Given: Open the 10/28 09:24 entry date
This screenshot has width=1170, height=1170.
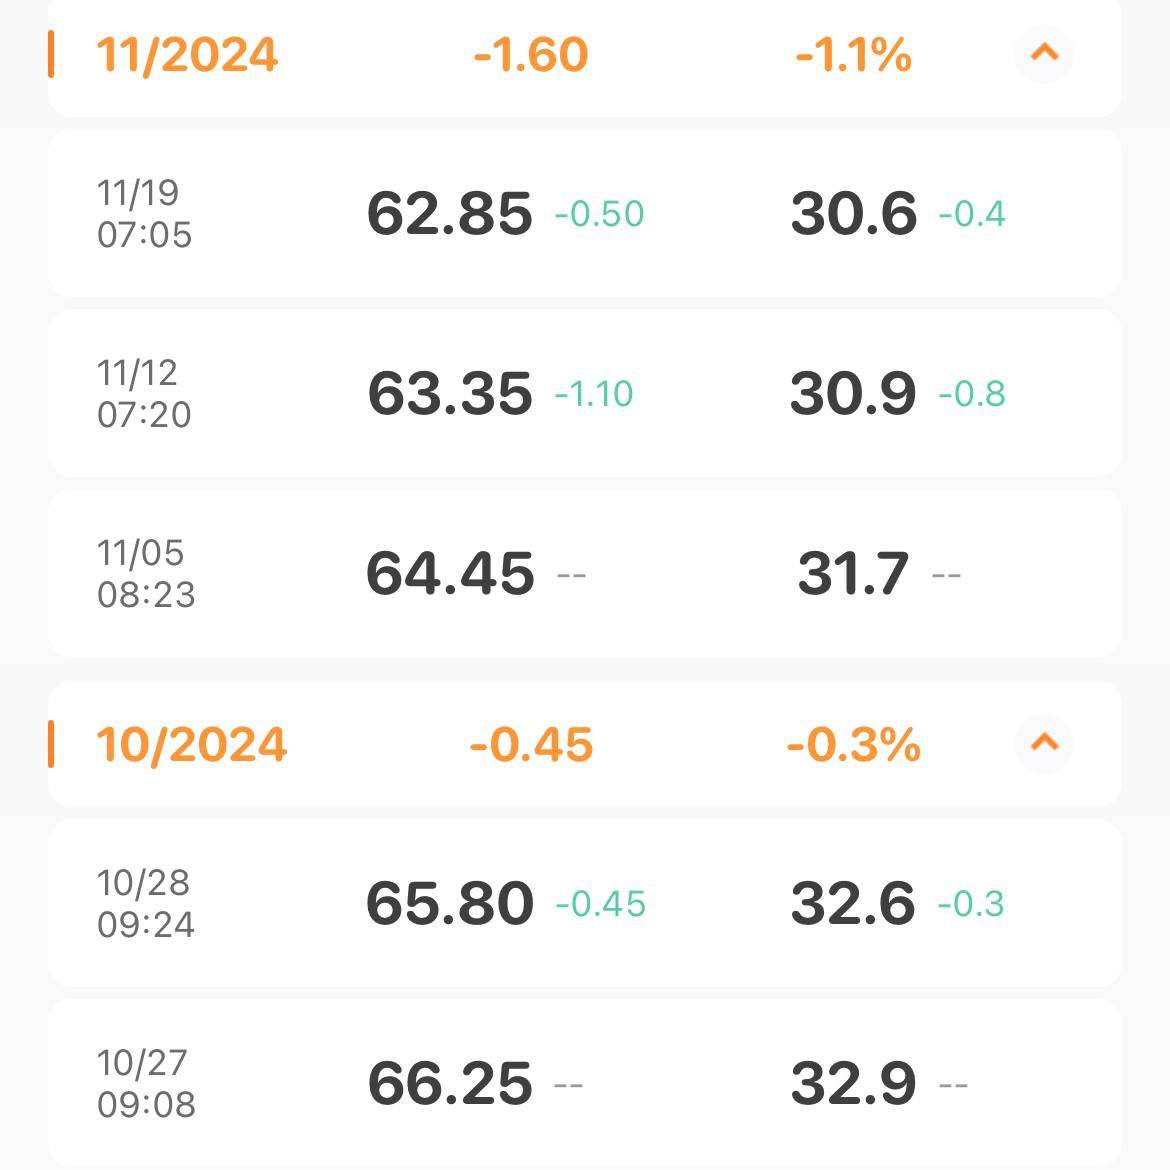Looking at the screenshot, I should pos(146,903).
